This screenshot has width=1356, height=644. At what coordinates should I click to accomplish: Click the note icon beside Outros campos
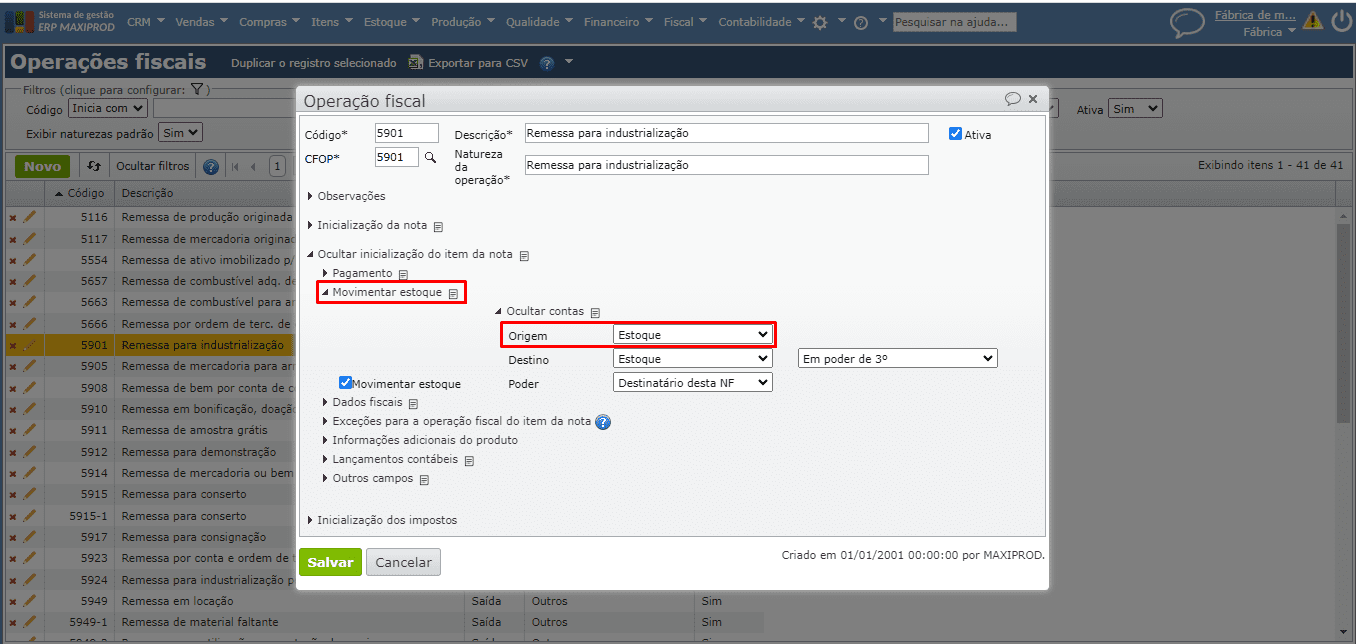click(x=423, y=479)
